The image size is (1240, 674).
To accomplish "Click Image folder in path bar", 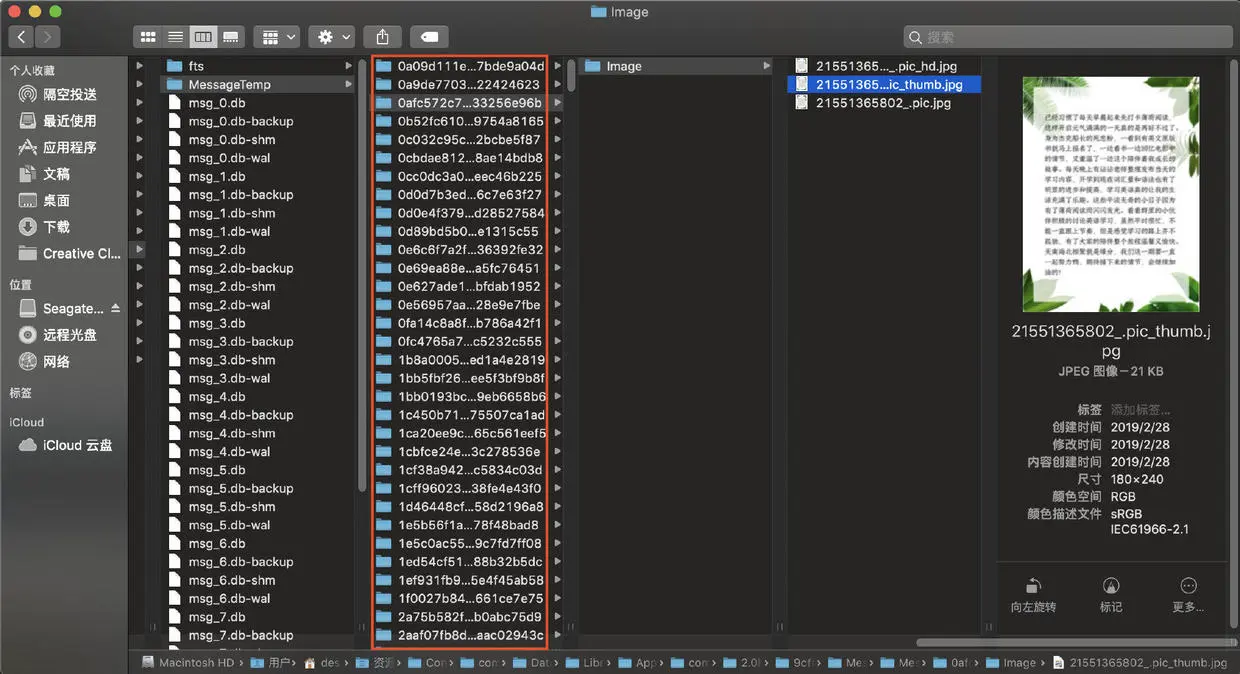I will pos(1011,662).
